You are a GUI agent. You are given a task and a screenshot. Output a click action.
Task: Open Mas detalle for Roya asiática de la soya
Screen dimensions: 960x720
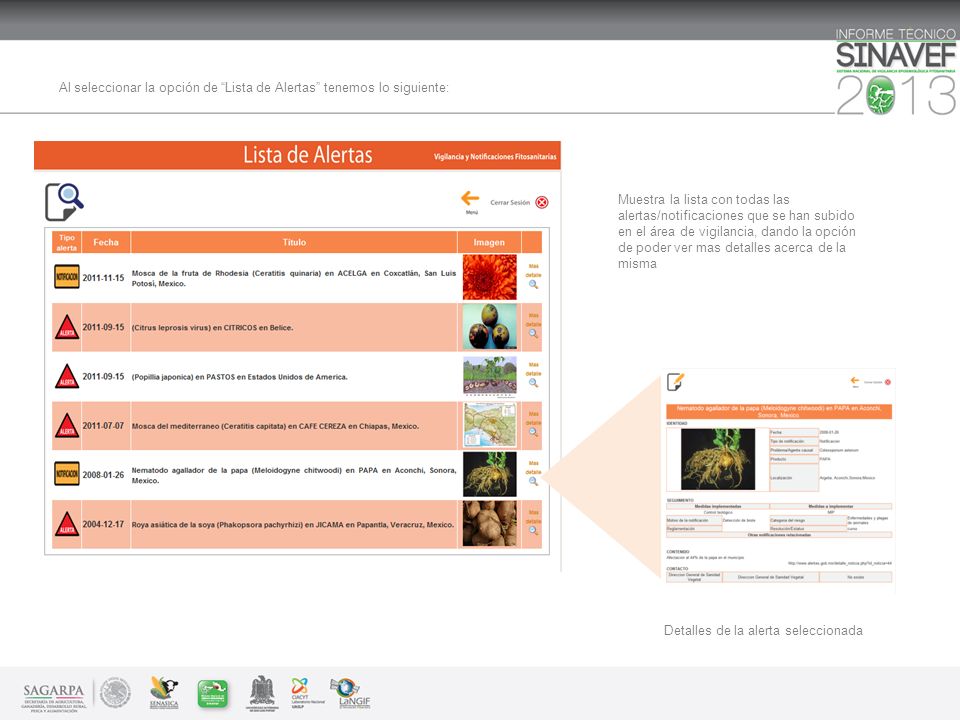point(533,522)
